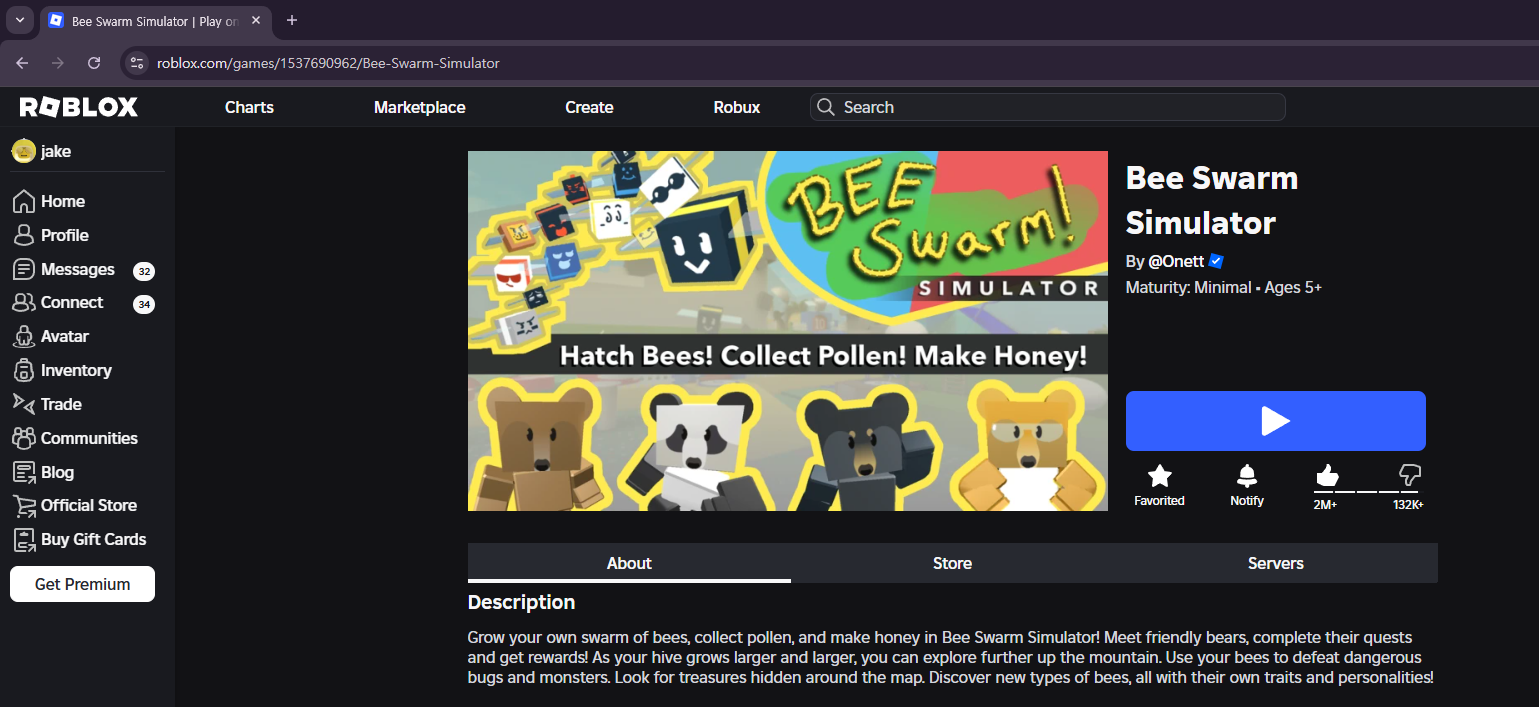Viewport: 1539px width, 707px height.
Task: Click the Get Premium button
Action: click(x=82, y=584)
